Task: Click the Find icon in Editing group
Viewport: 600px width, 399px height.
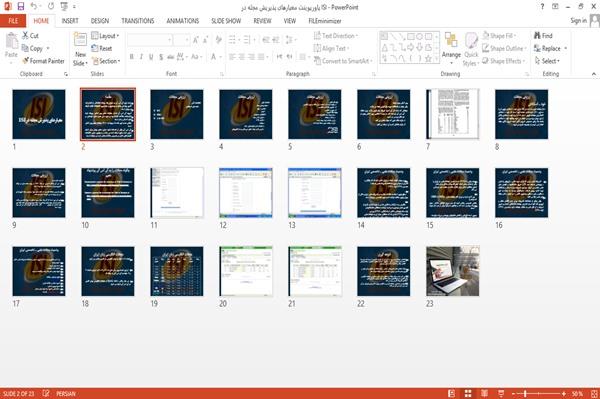Action: click(x=538, y=36)
